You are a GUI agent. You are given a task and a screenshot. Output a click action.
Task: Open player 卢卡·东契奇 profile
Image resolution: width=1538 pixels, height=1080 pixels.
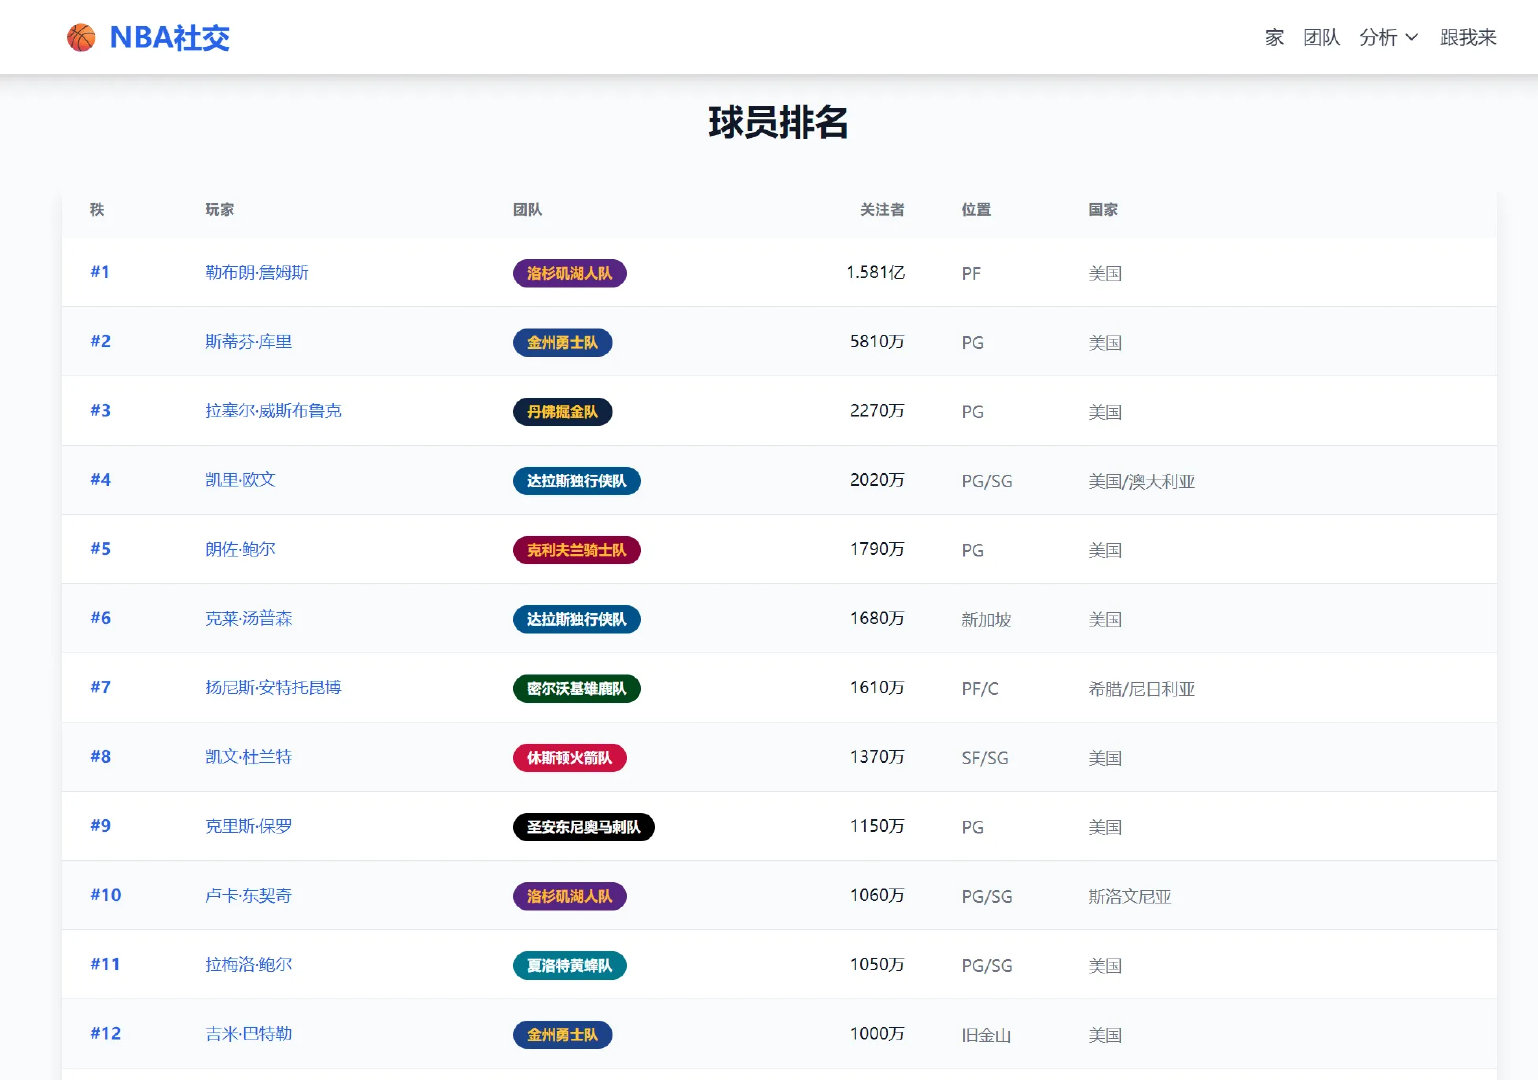tap(249, 895)
